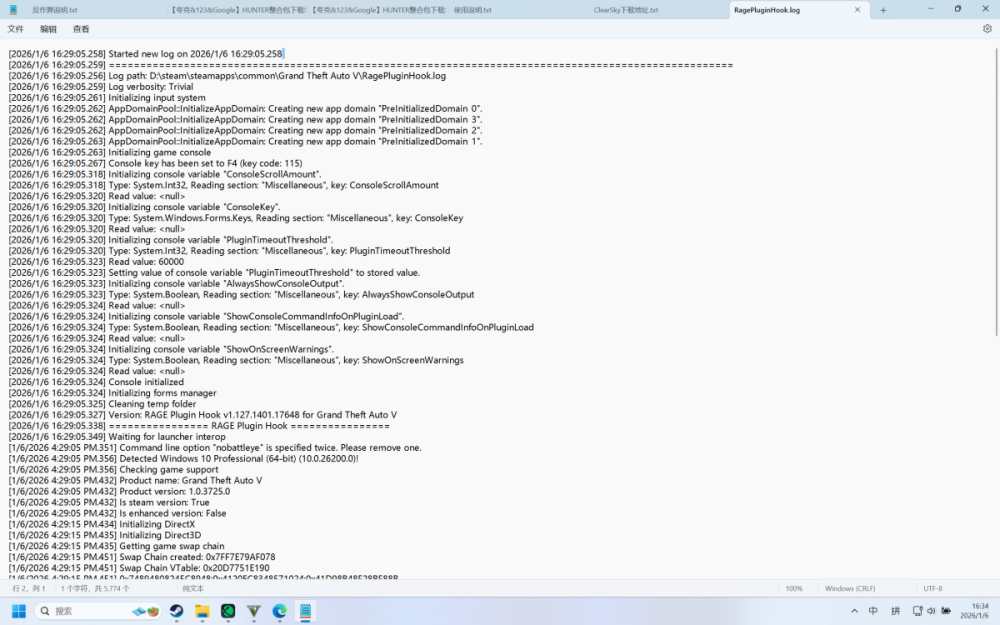Click the 100% zoom indicator in status bar
The image size is (1000, 625).
(x=794, y=588)
